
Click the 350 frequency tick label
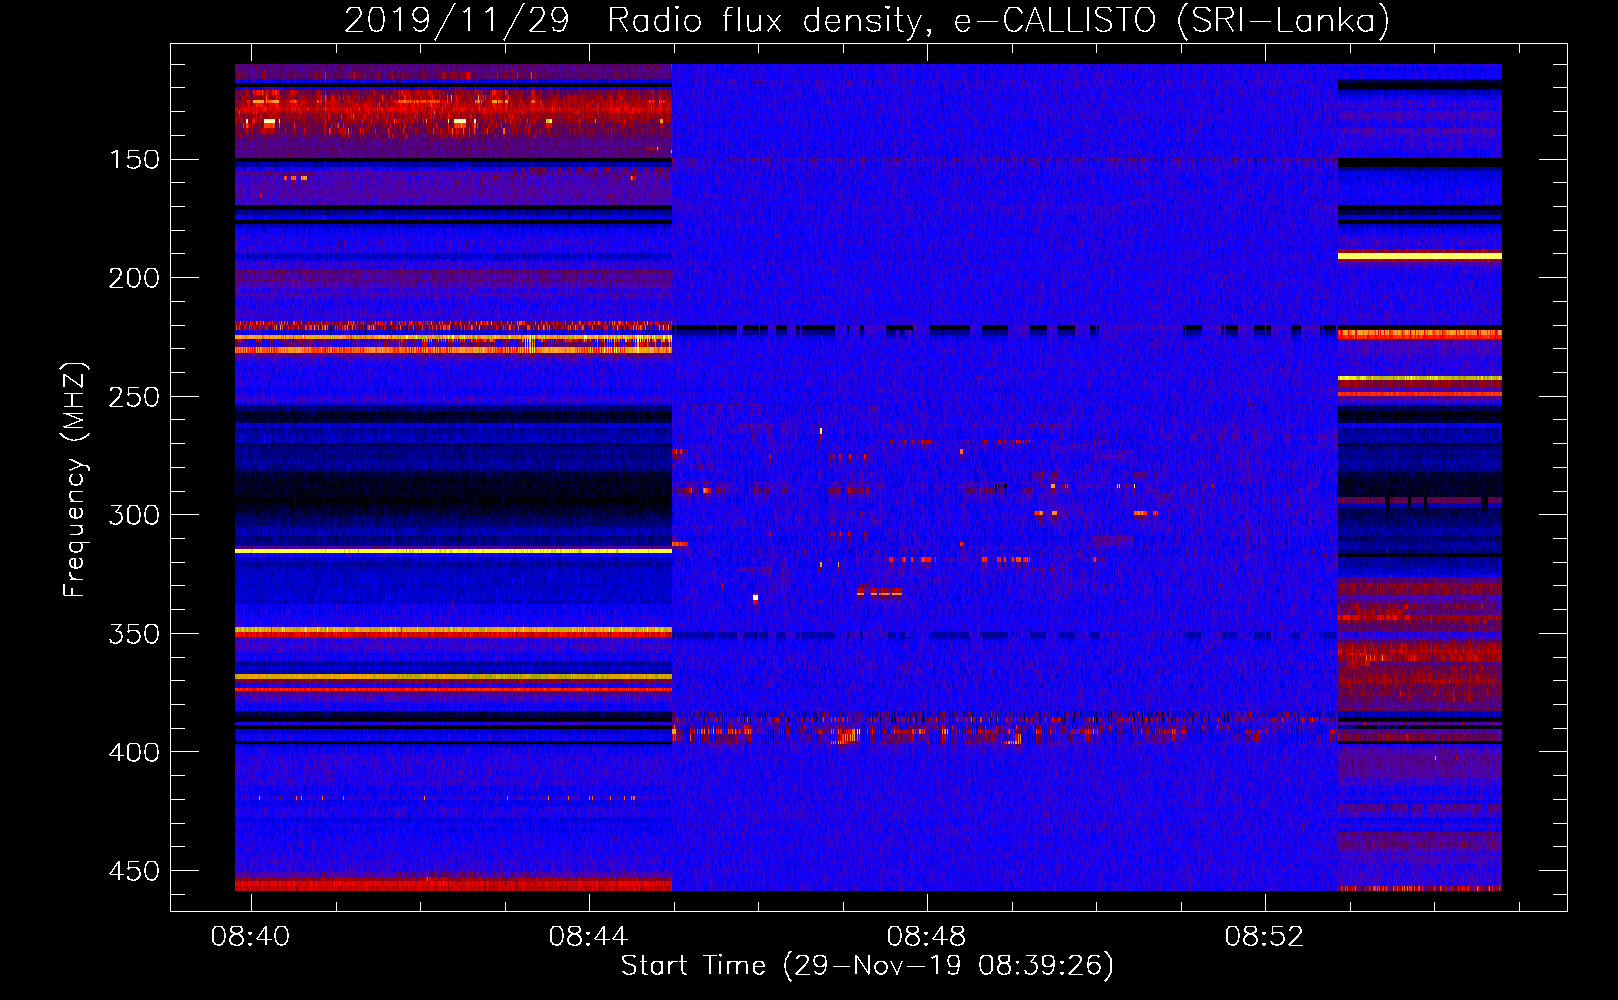[134, 634]
